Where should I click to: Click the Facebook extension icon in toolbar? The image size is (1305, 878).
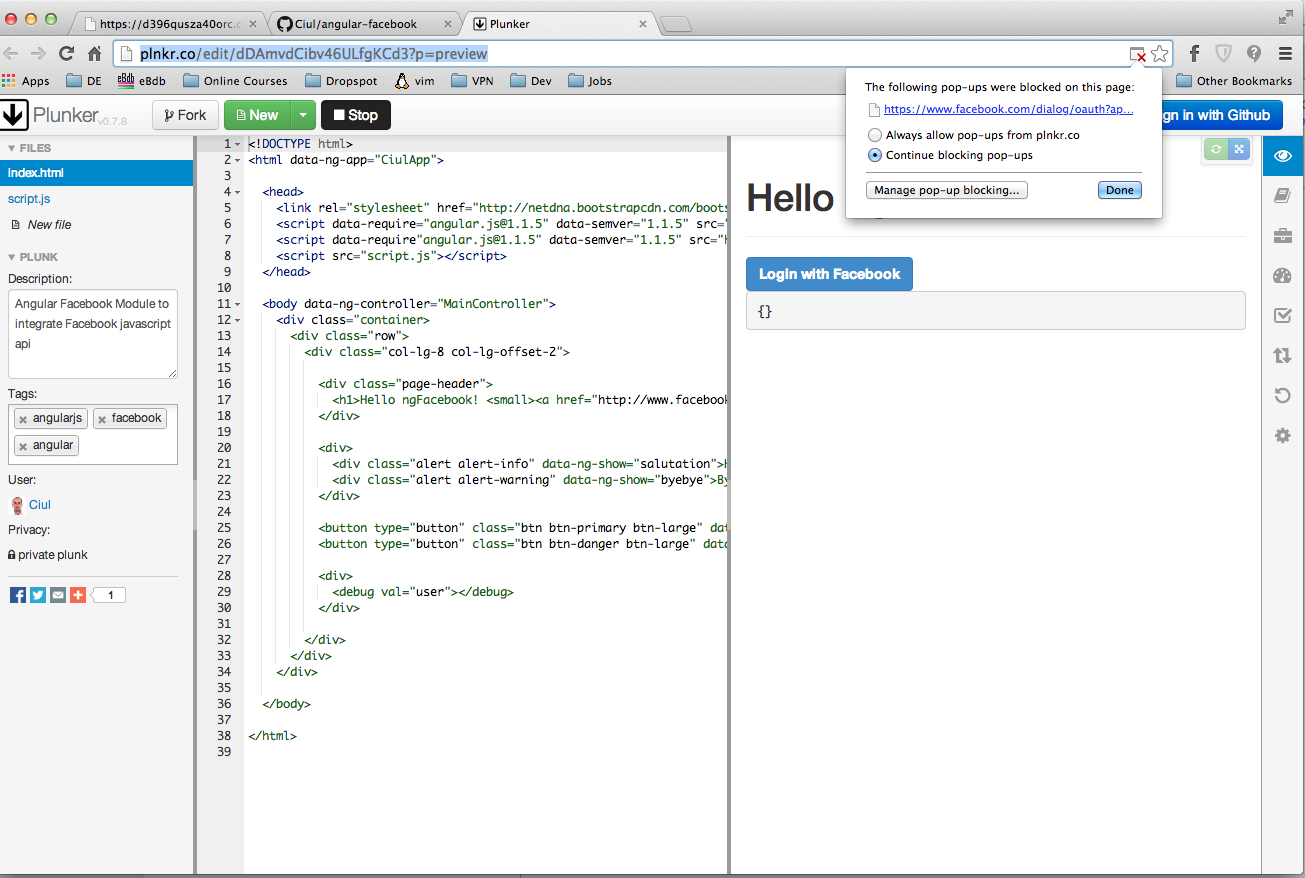coord(1194,54)
